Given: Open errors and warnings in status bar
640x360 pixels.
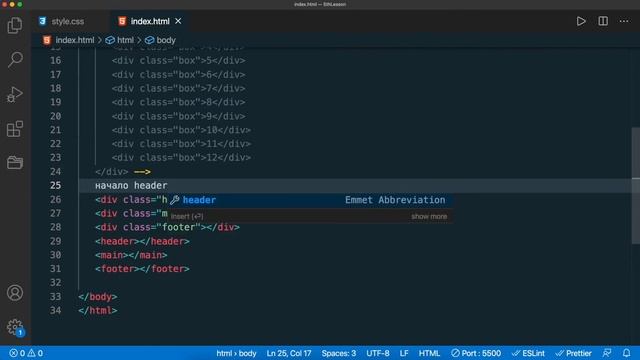Looking at the screenshot, I should click(x=26, y=353).
